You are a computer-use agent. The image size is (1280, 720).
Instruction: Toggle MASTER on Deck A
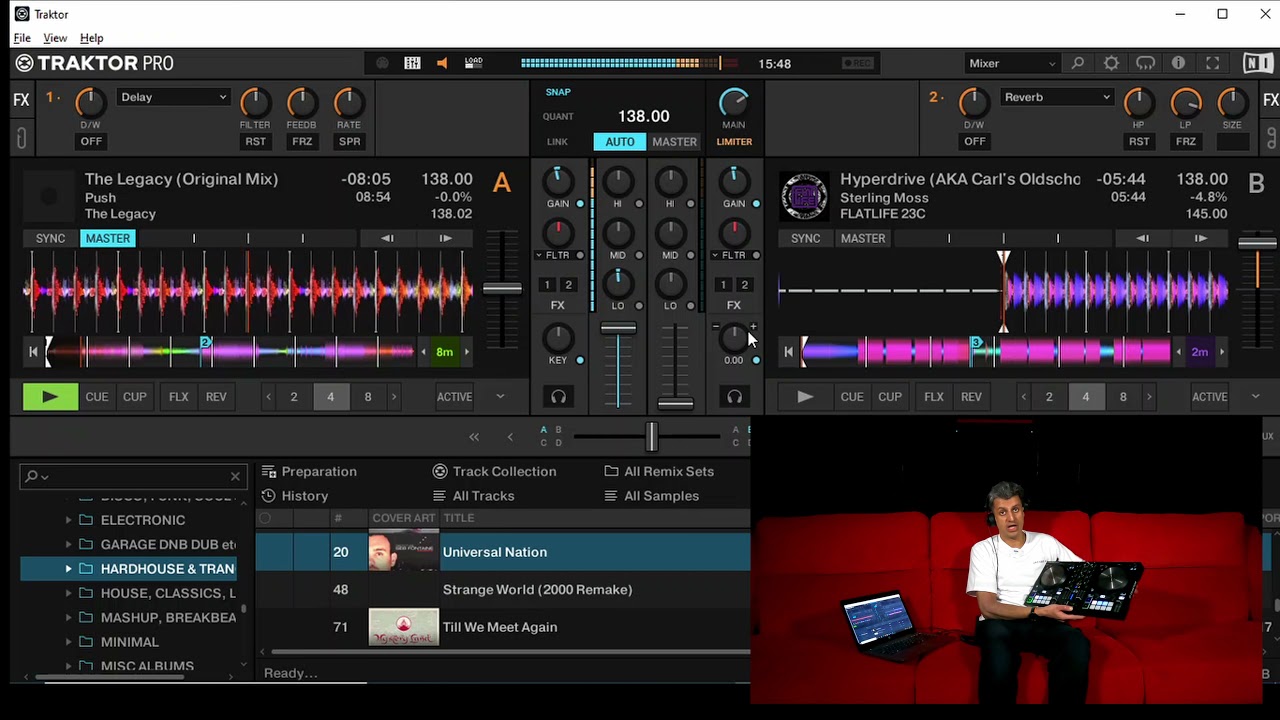(108, 238)
